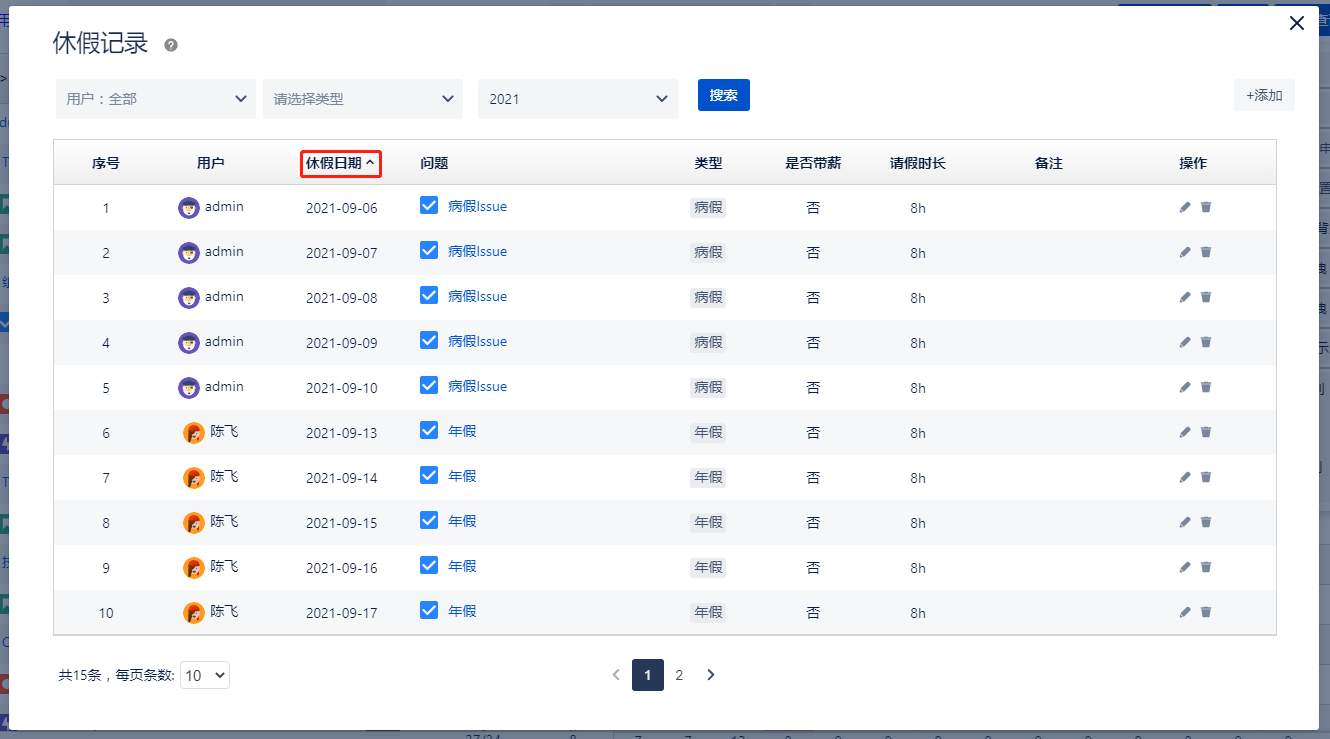Click the help question mark beside 休假记录

coord(171,45)
